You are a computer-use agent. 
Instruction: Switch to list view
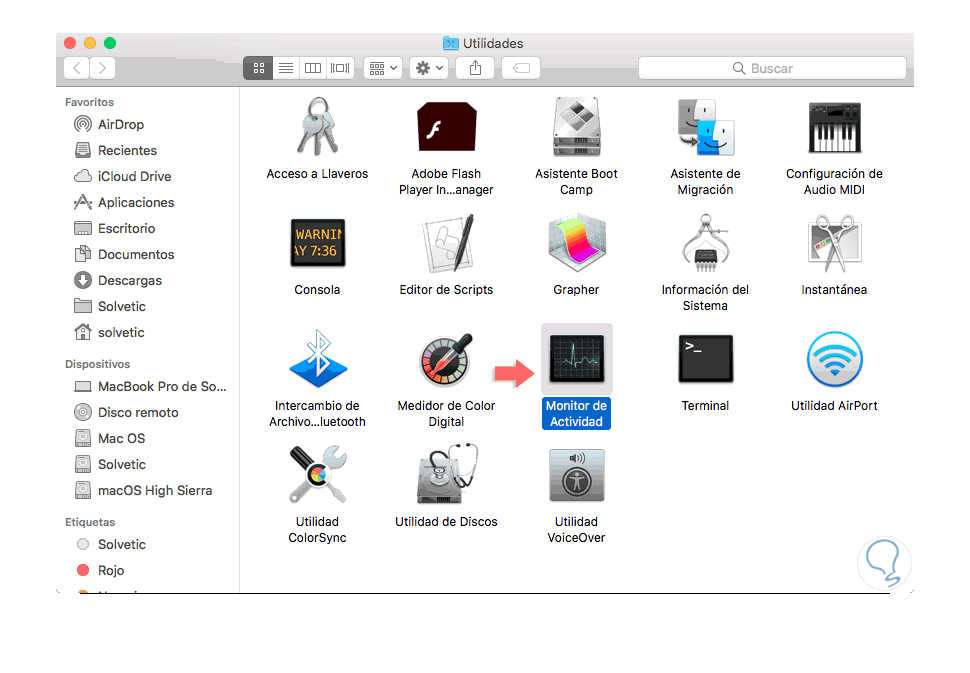click(286, 68)
